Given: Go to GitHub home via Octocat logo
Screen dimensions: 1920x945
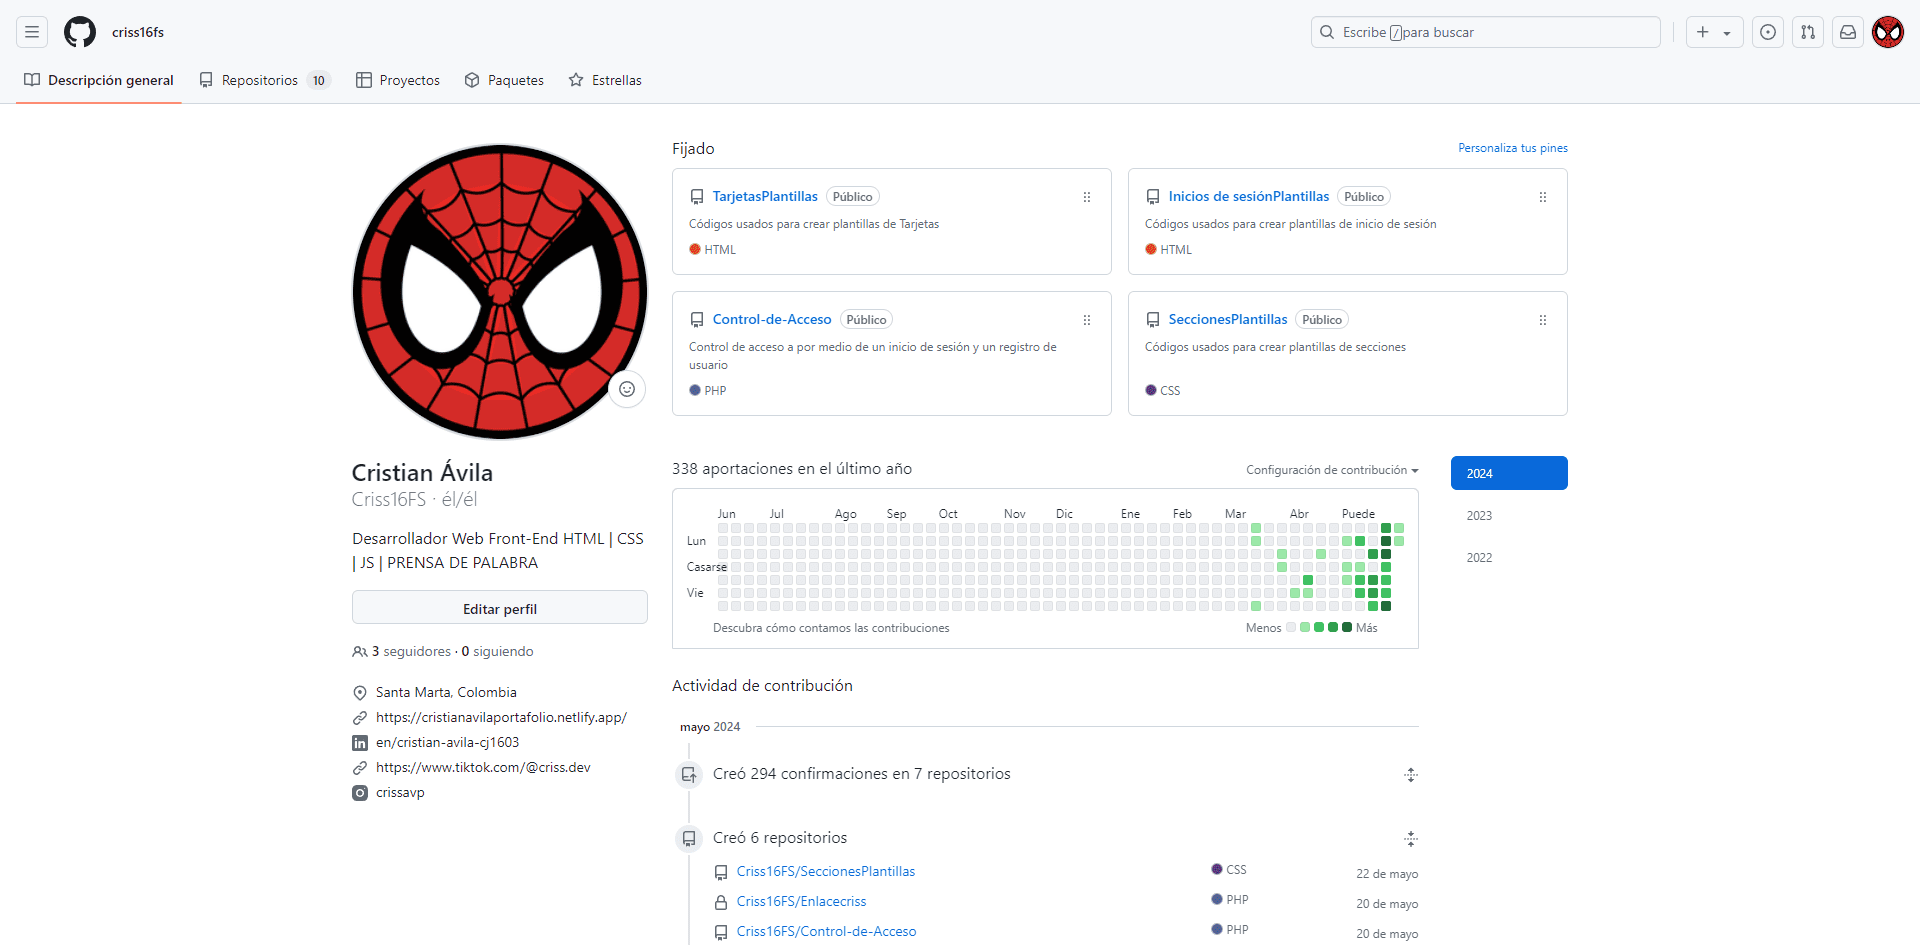Looking at the screenshot, I should pos(80,32).
